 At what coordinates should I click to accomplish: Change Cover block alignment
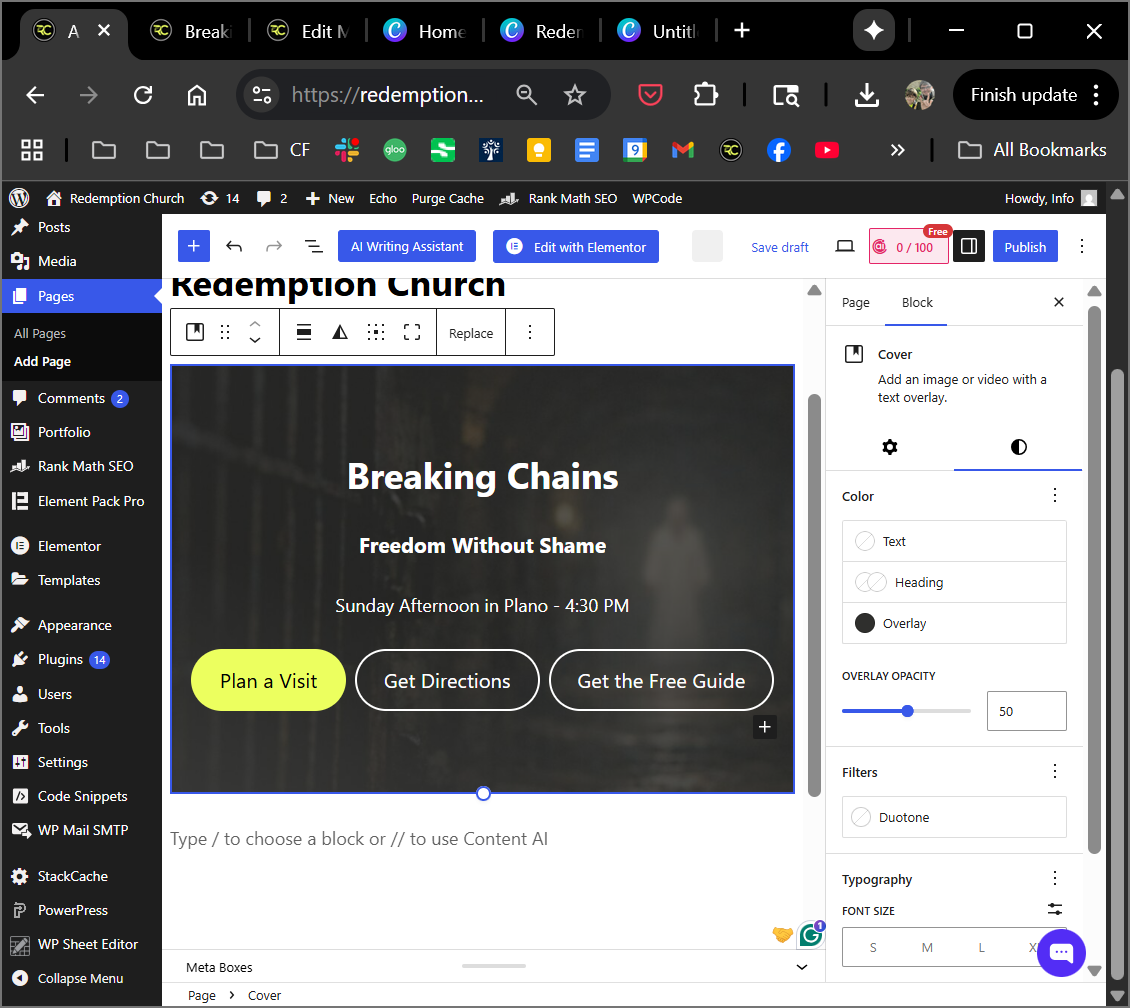coord(304,333)
